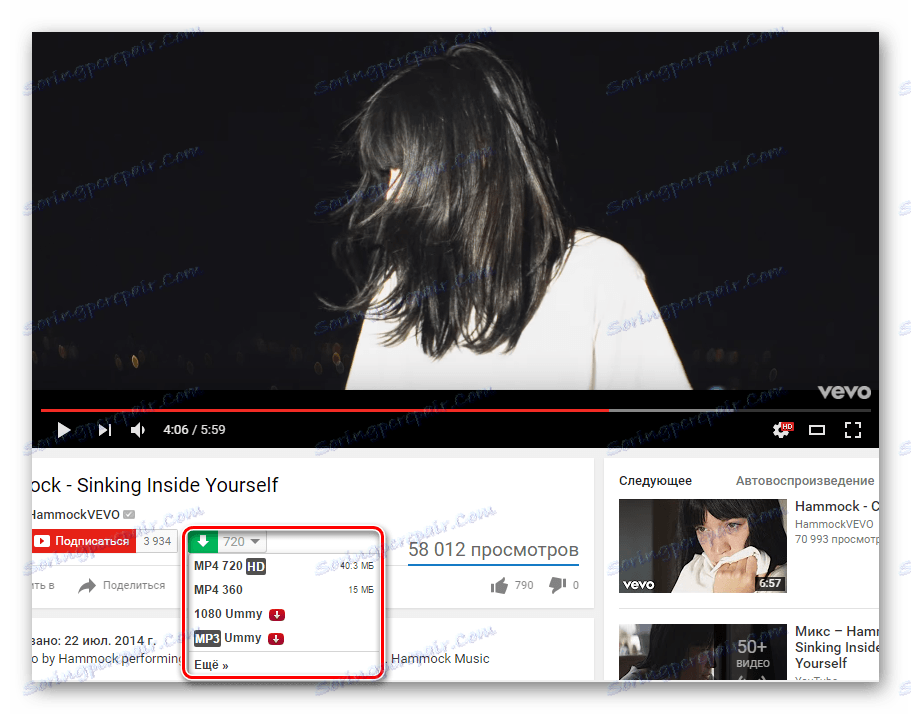Click the 4:06 / 5:59 time display
911x714 pixels.
point(194,430)
